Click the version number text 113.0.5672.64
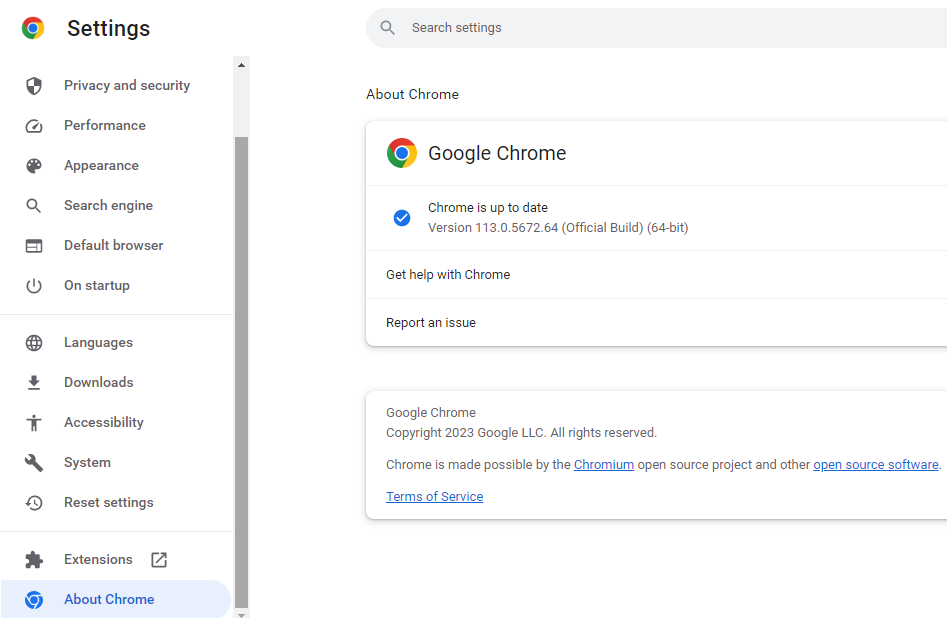The image size is (947, 618). [516, 228]
